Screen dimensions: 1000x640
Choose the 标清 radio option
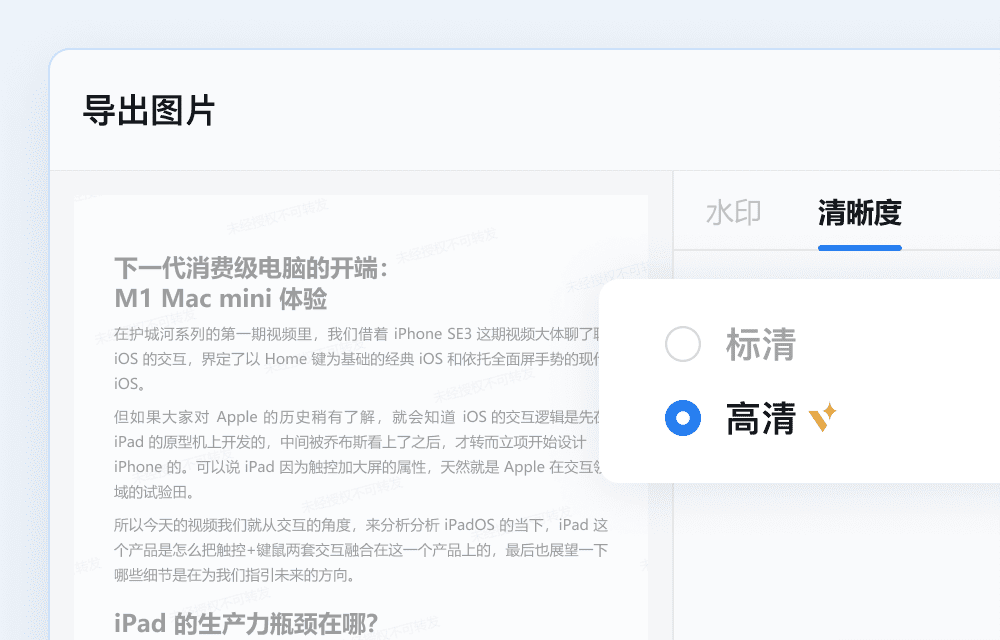click(x=682, y=344)
